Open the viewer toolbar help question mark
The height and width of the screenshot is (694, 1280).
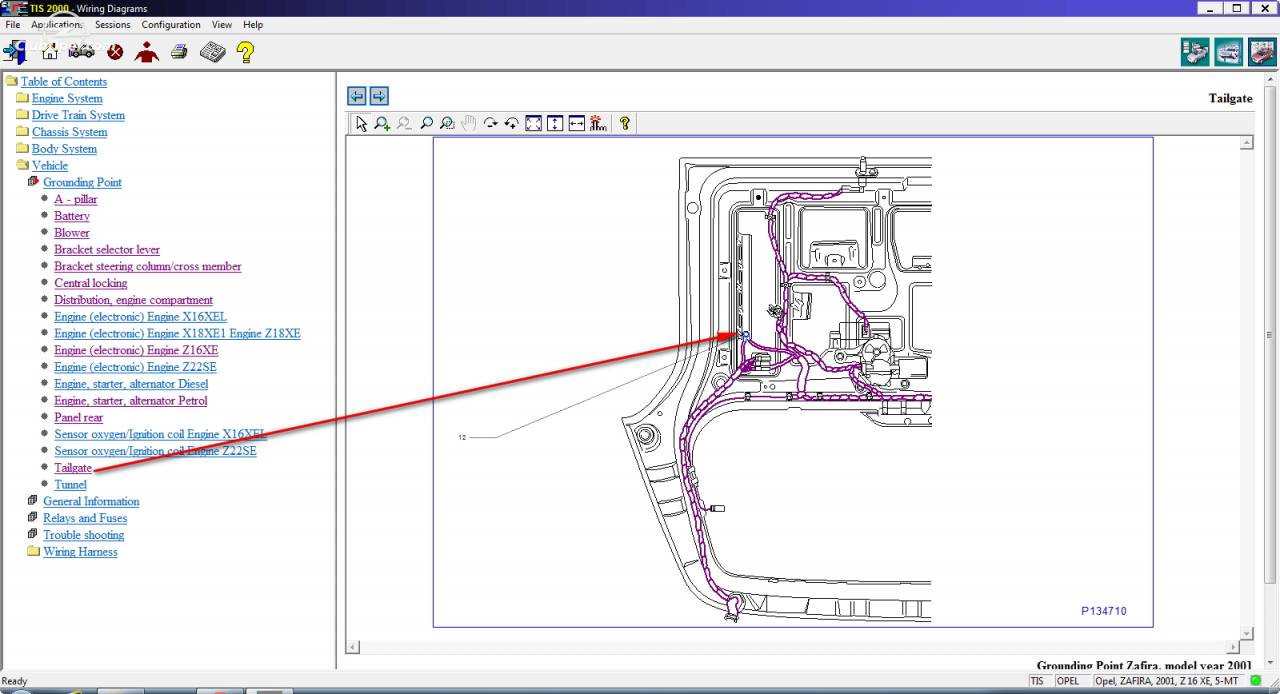(625, 123)
